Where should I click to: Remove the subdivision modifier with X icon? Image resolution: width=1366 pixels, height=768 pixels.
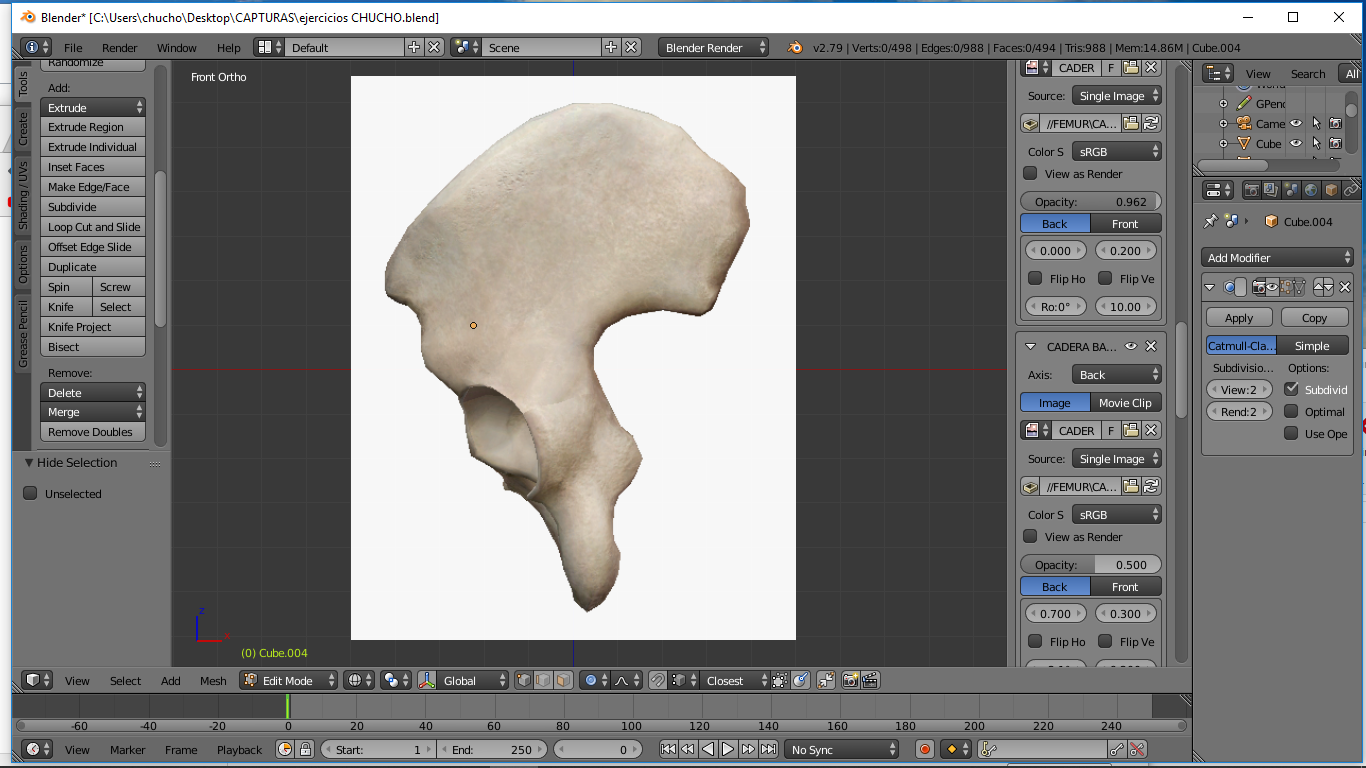(1344, 287)
